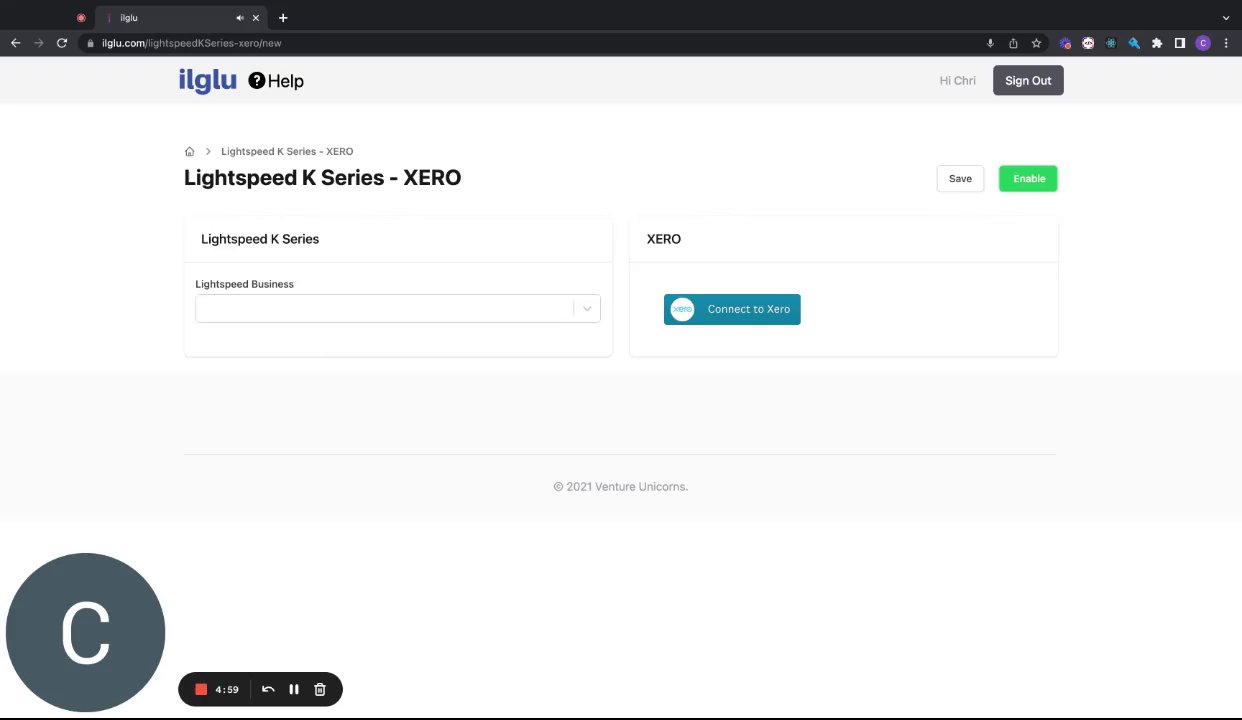Click the address bar URL
The height and width of the screenshot is (720, 1242).
[191, 43]
